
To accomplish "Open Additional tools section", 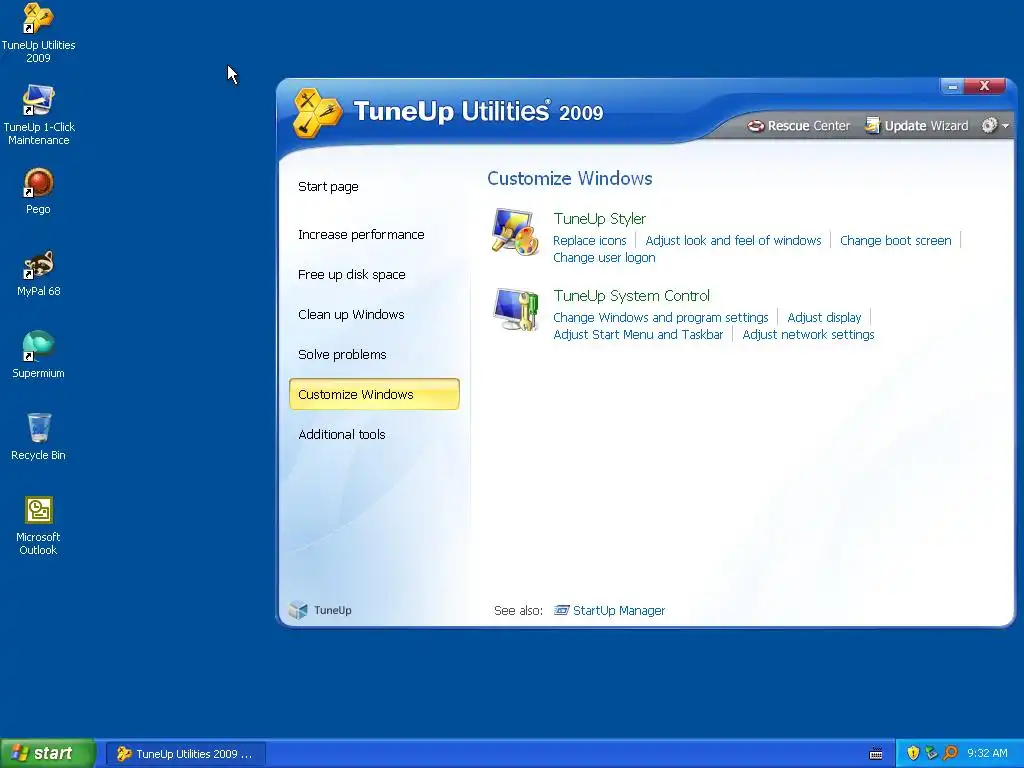I will (342, 434).
